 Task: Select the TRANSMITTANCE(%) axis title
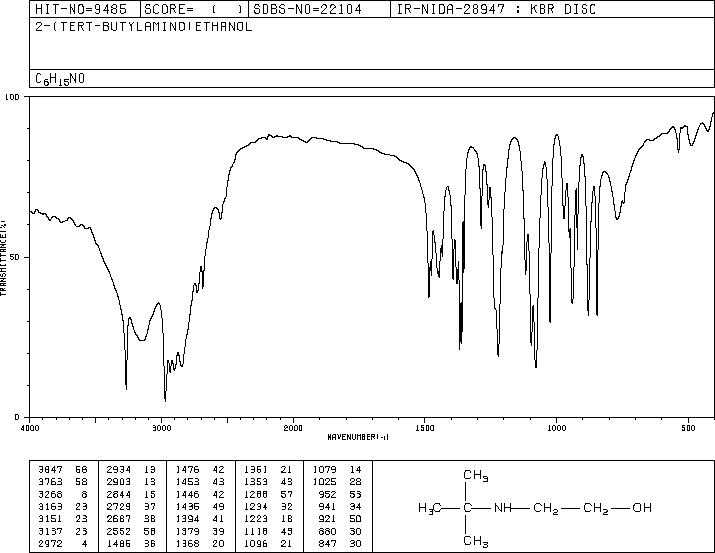point(3,258)
